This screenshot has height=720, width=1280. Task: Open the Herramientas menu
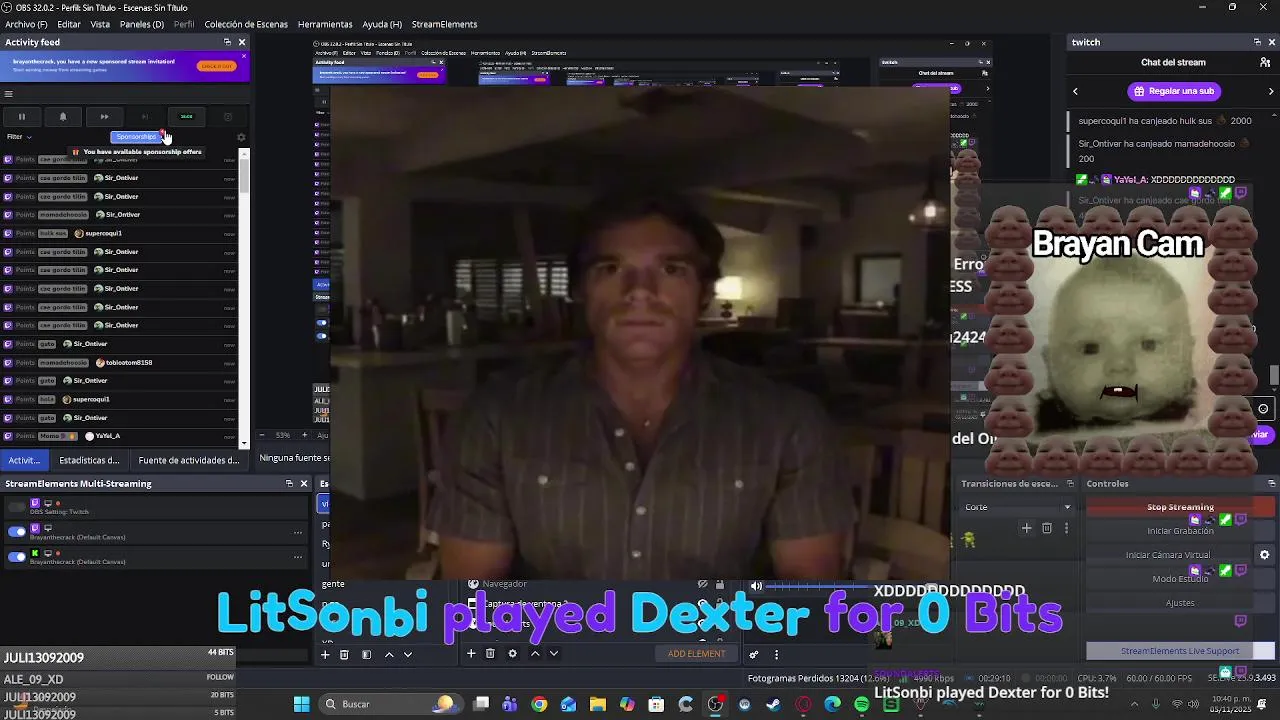(x=325, y=24)
